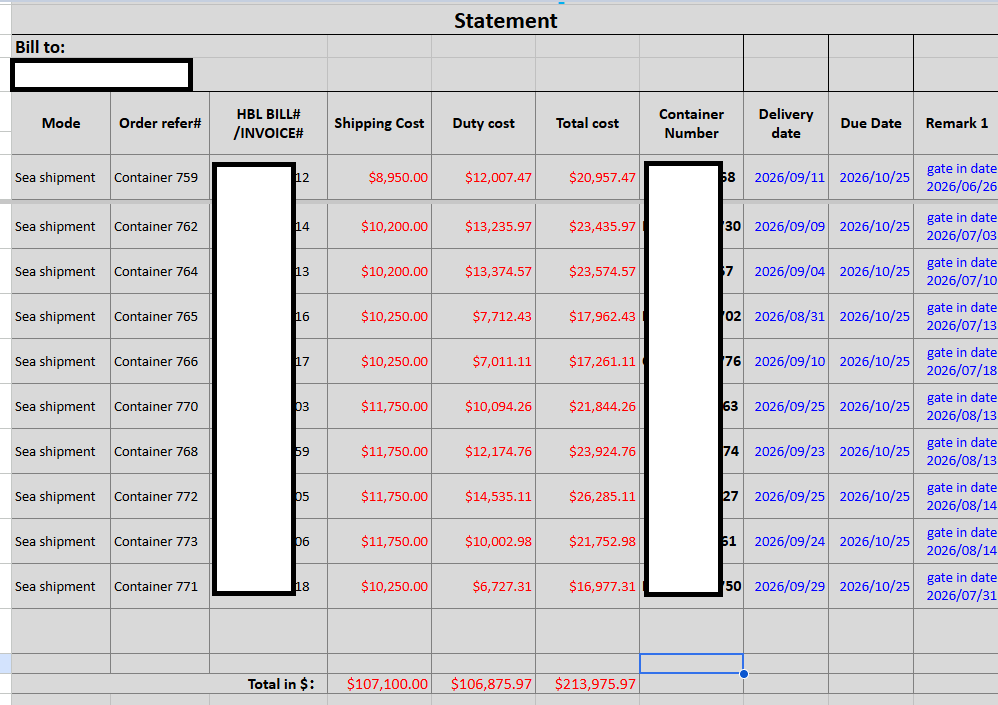The image size is (998, 705).
Task: Click the shipping total $107,100.00 cell
Action: 379,684
